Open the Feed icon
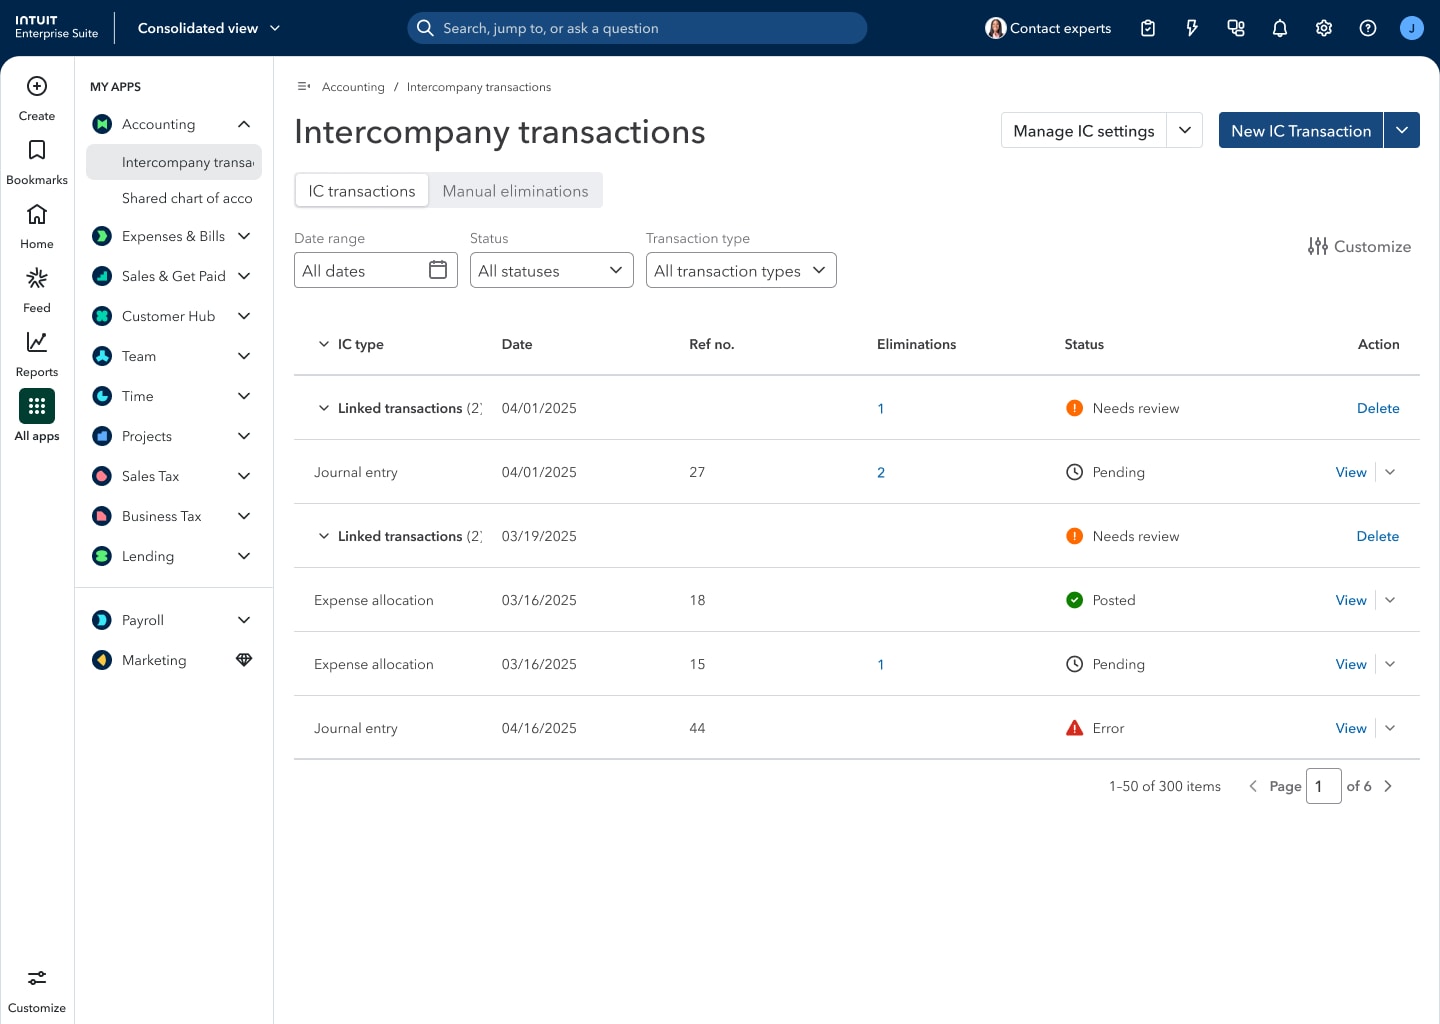Screen dimensions: 1440x1024 pos(37,279)
